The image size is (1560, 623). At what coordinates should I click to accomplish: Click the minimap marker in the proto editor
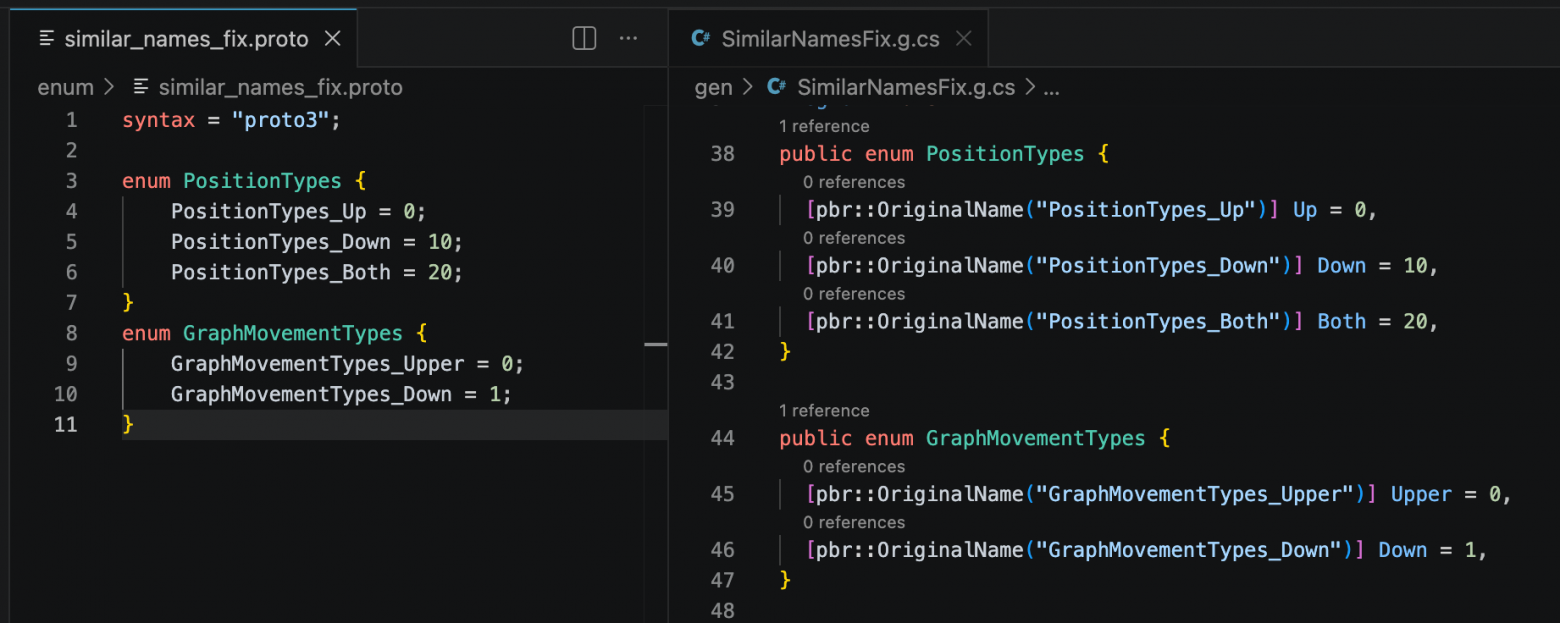click(655, 344)
